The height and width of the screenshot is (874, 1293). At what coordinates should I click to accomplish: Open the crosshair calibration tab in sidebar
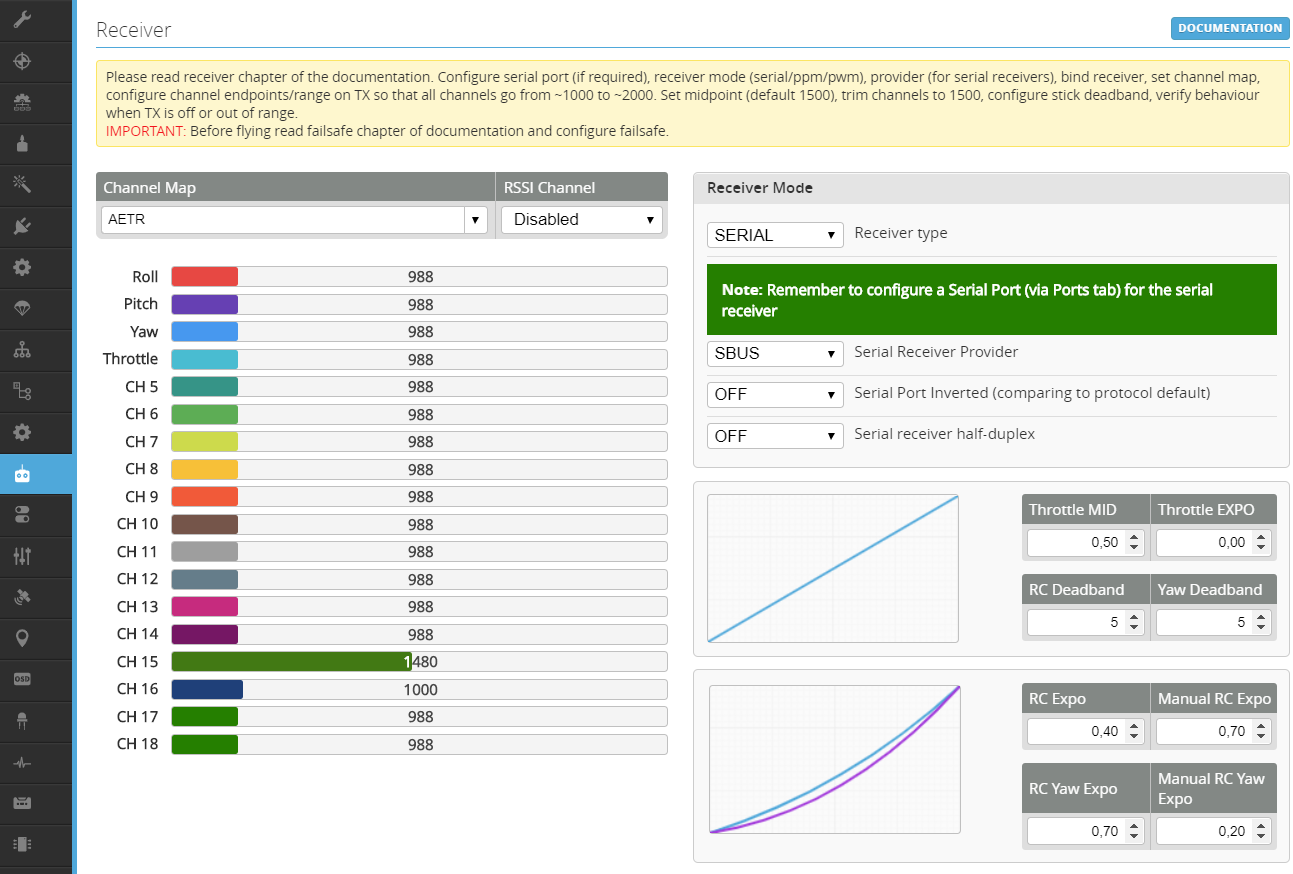point(22,61)
